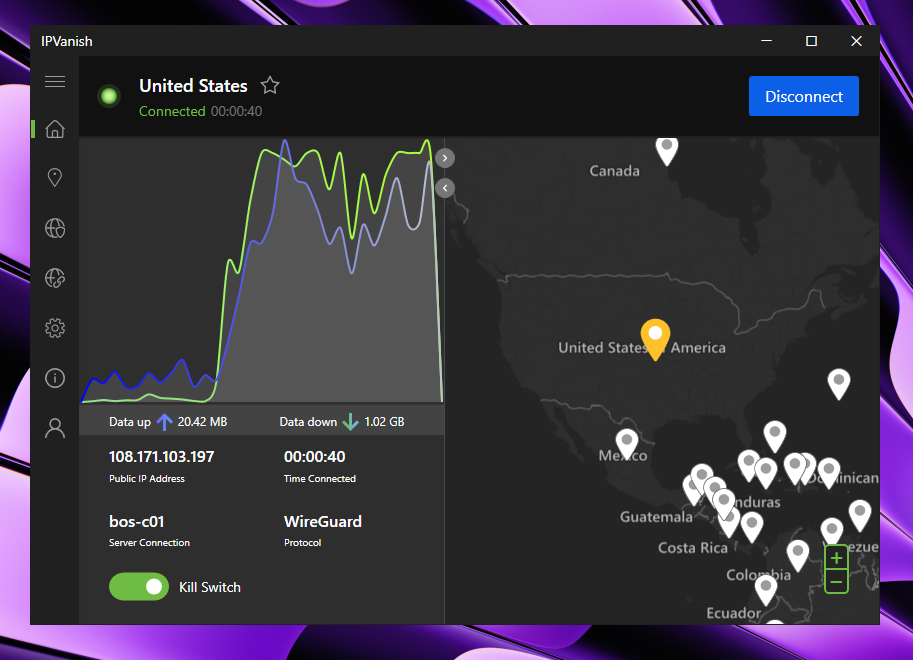Open the Locations pin icon in sidebar
The image size is (913, 660).
point(55,178)
